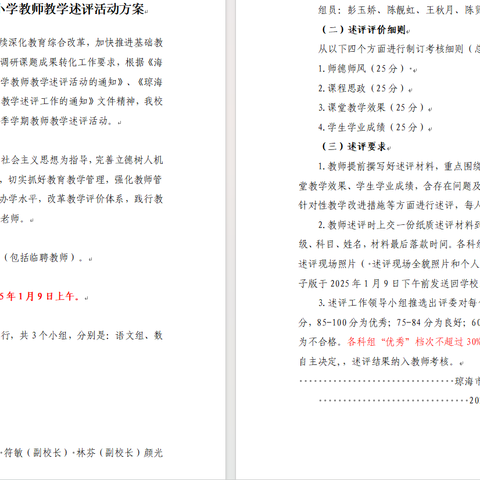Click line '办学水平，改革教学评价体系'
Image resolution: width=480 pixels, height=480 pixels.
(x=81, y=199)
